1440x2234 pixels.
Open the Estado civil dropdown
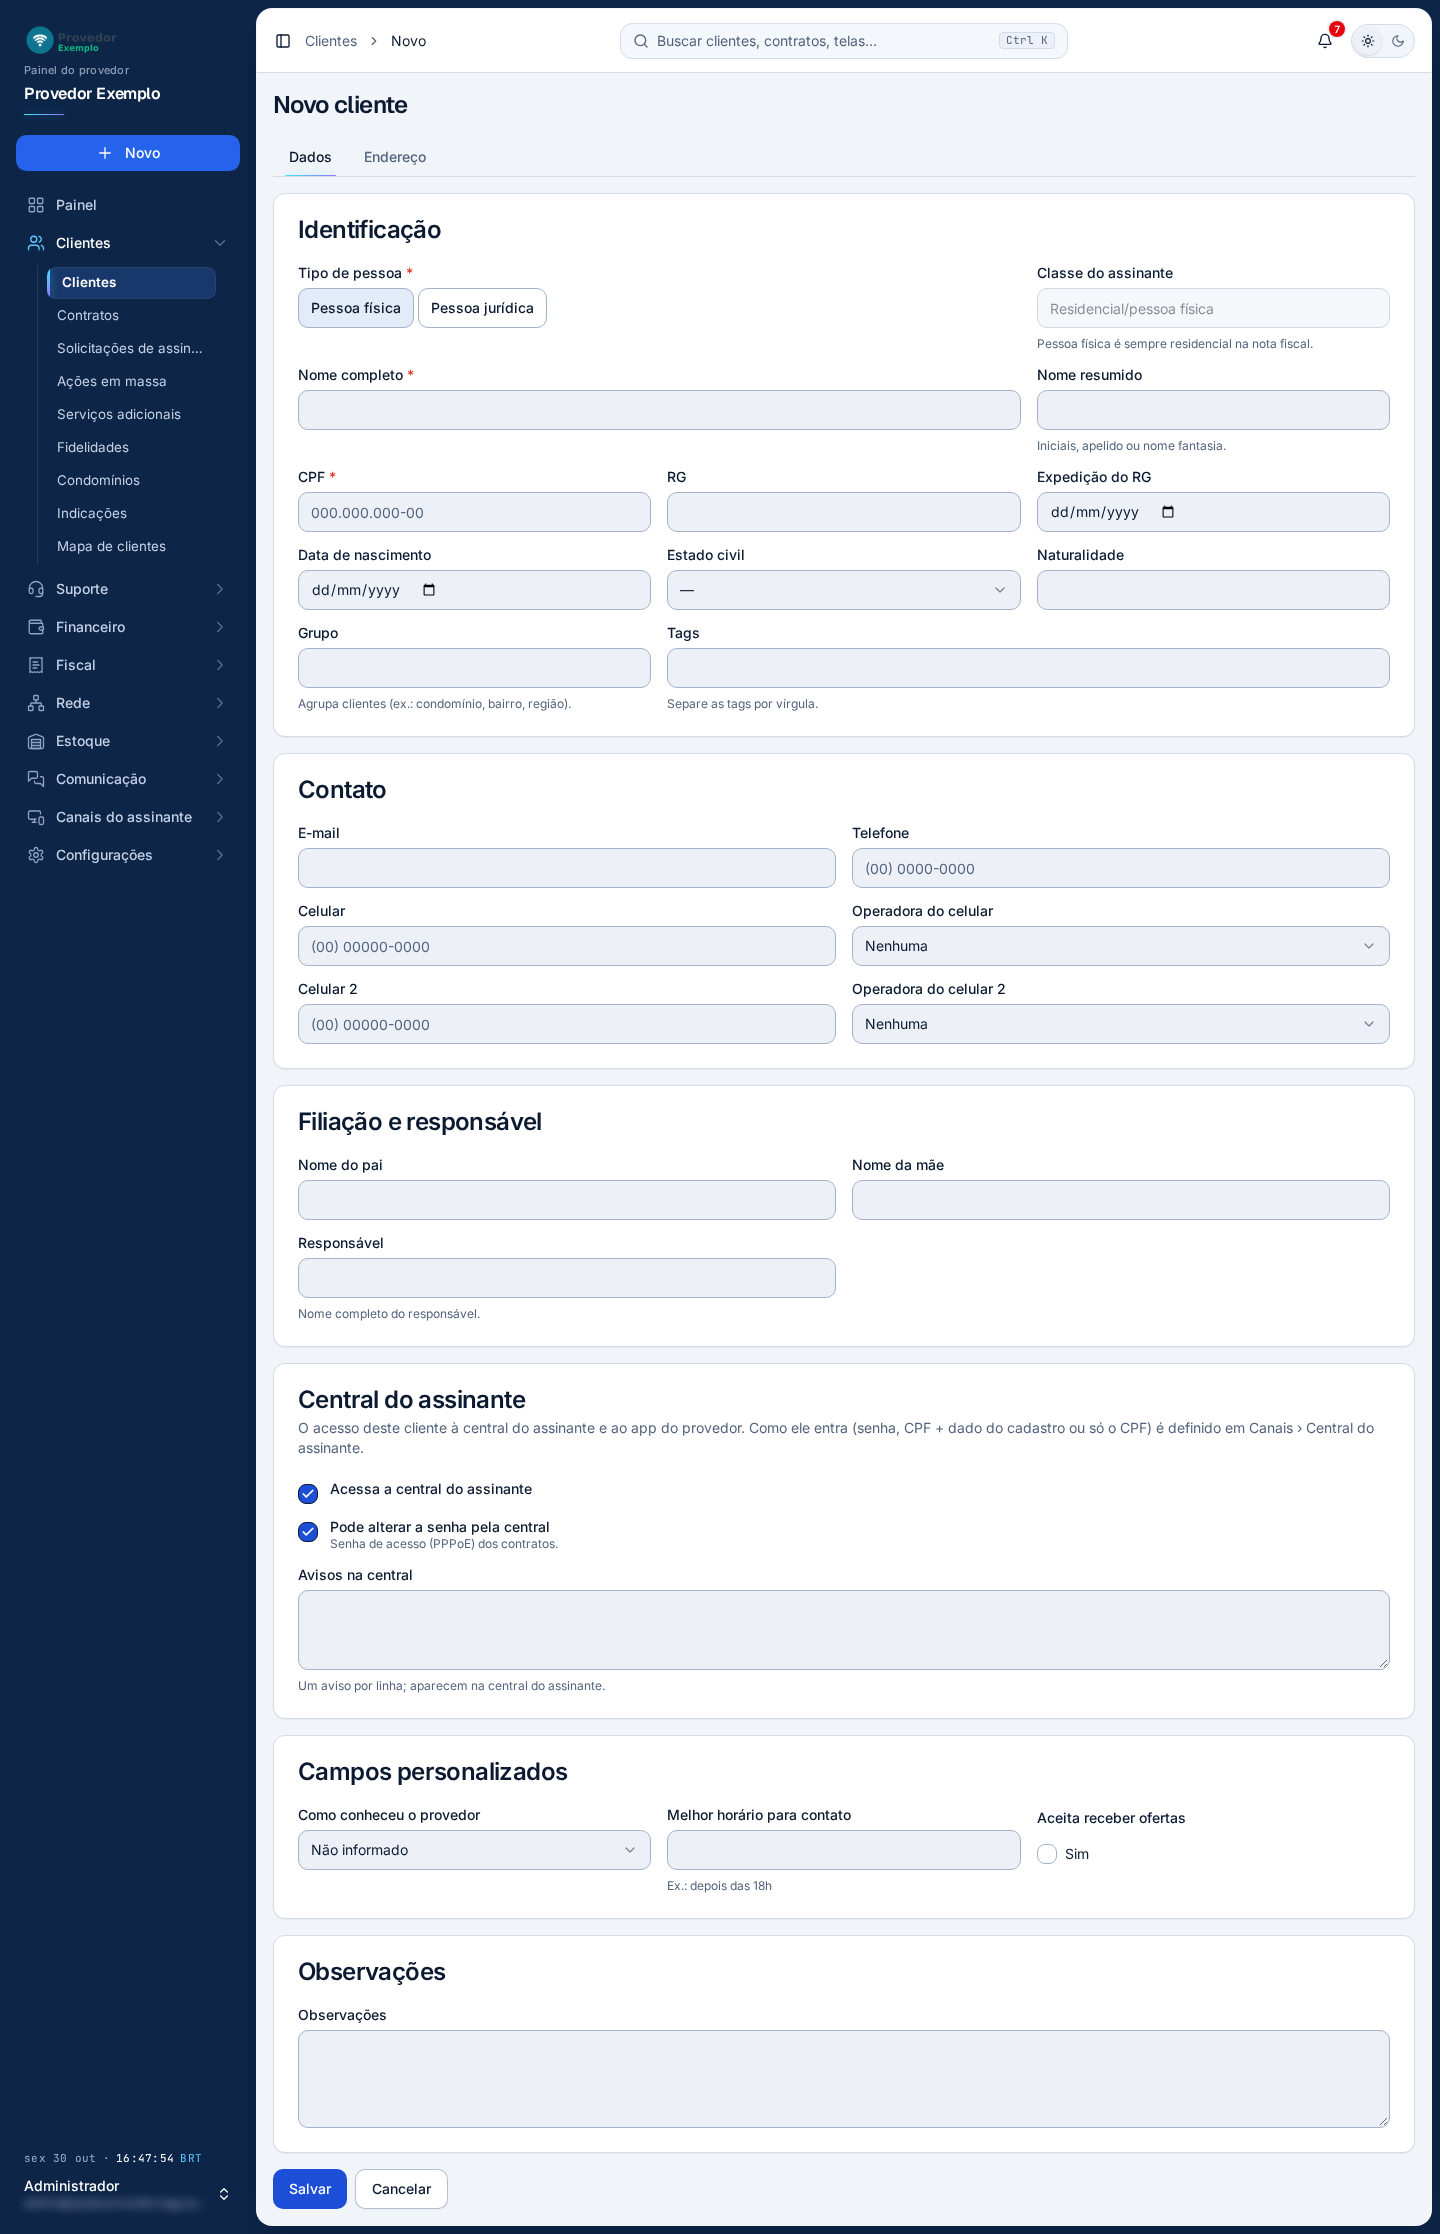click(x=844, y=590)
